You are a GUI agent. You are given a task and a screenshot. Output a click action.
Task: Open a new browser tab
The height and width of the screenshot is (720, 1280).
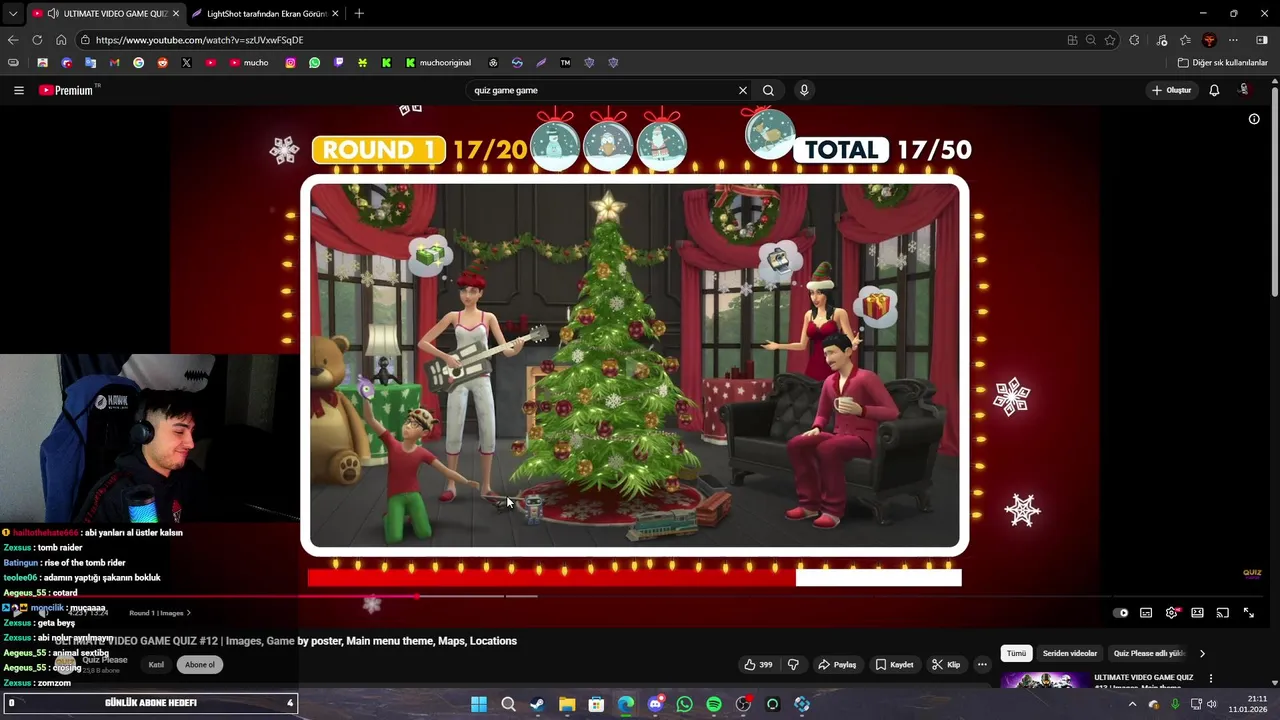[x=359, y=13]
